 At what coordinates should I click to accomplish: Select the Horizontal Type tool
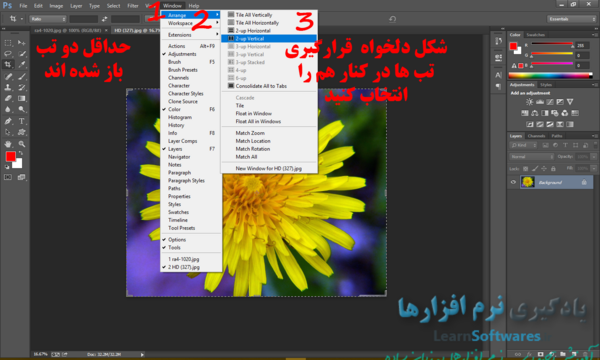tap(22, 121)
